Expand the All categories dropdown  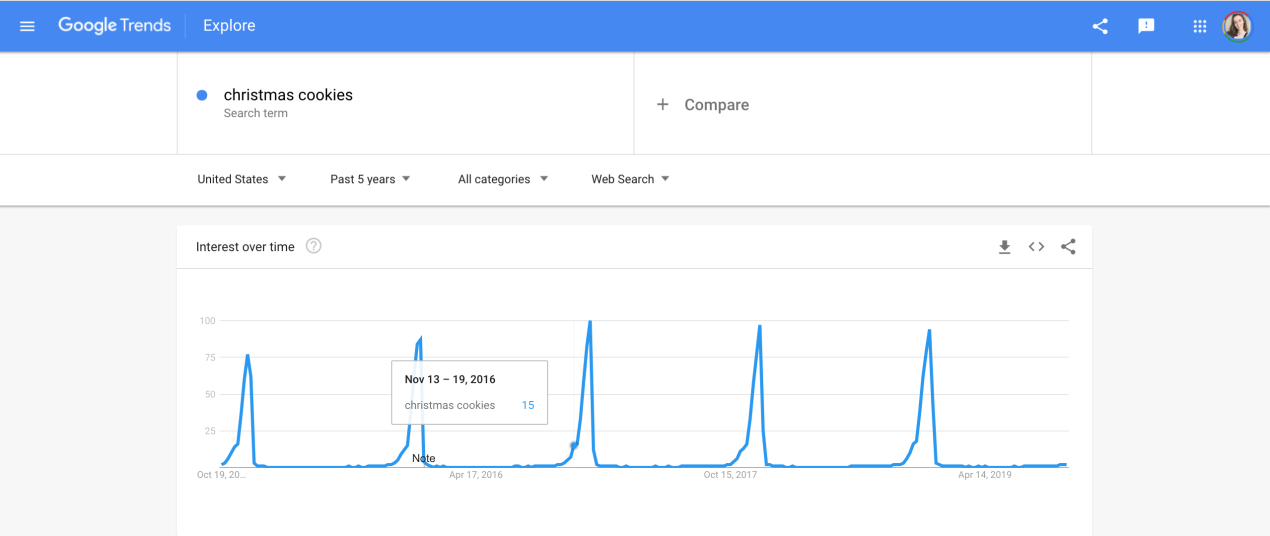point(503,179)
